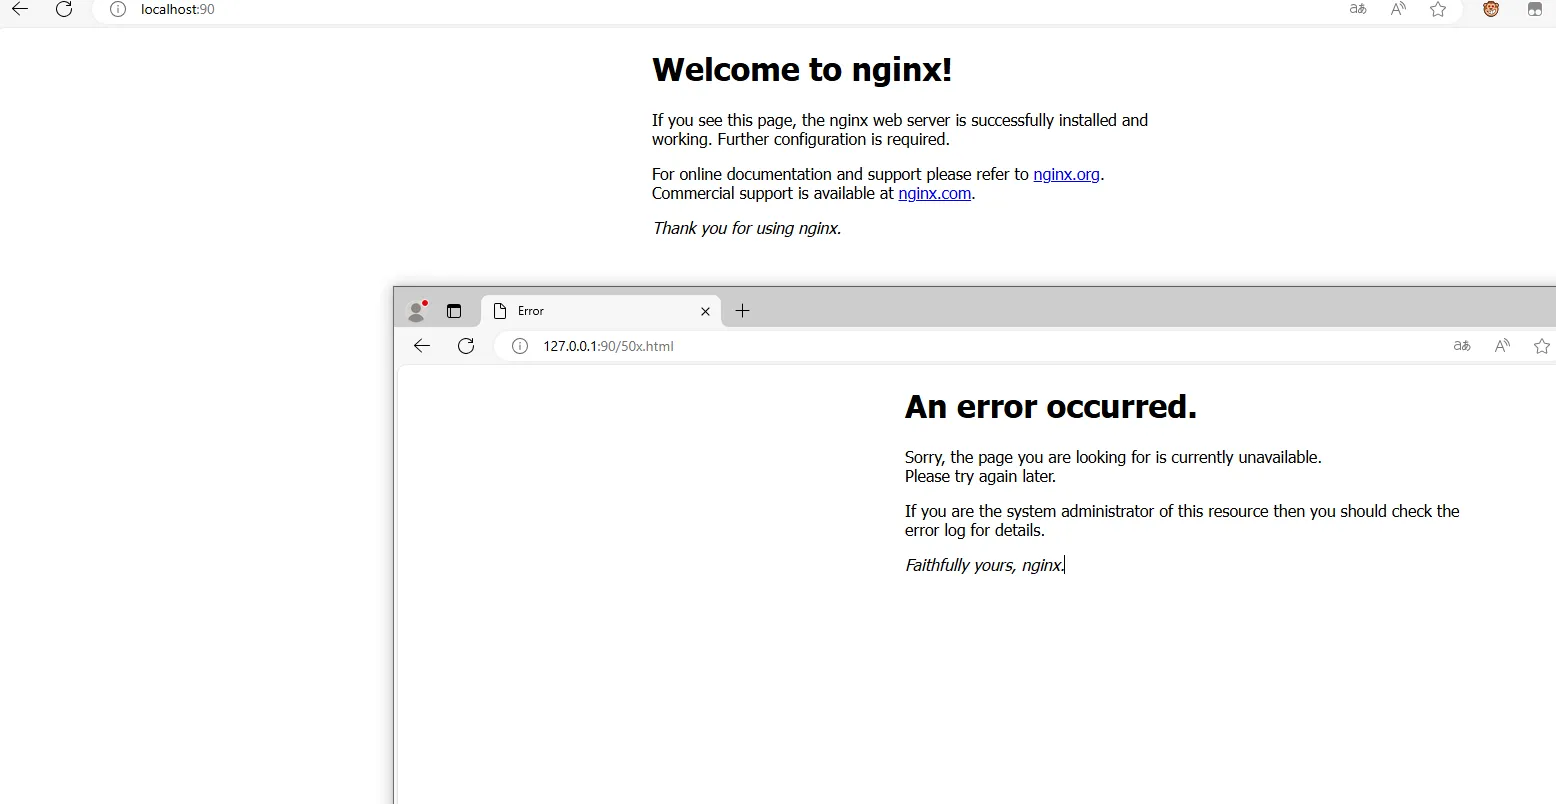
Task: Add localhost:90 to favorites with star
Action: click(1438, 9)
